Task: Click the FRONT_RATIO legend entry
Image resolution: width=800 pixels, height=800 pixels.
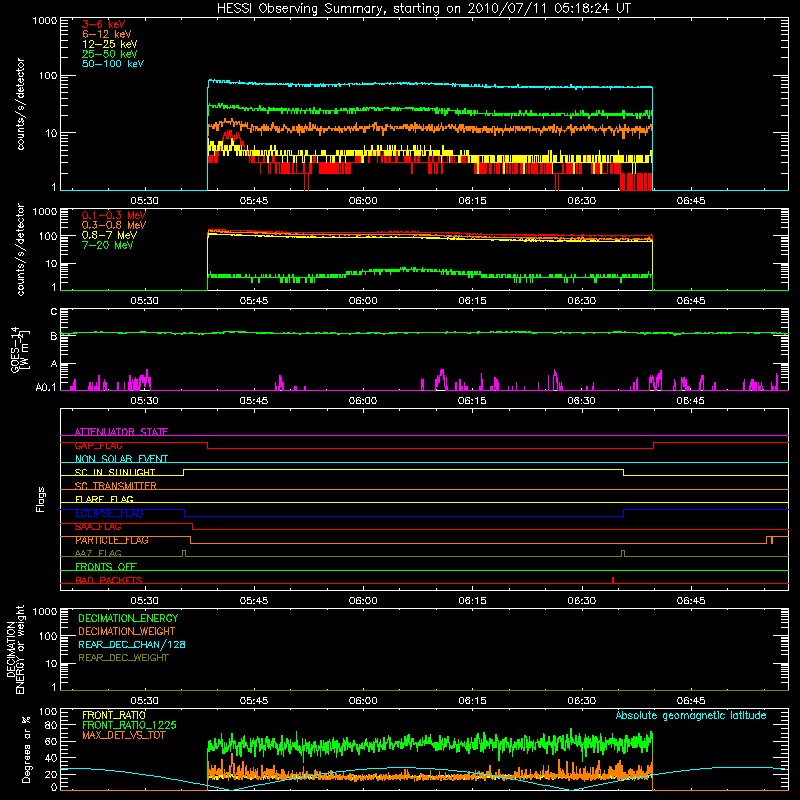Action: (114, 715)
